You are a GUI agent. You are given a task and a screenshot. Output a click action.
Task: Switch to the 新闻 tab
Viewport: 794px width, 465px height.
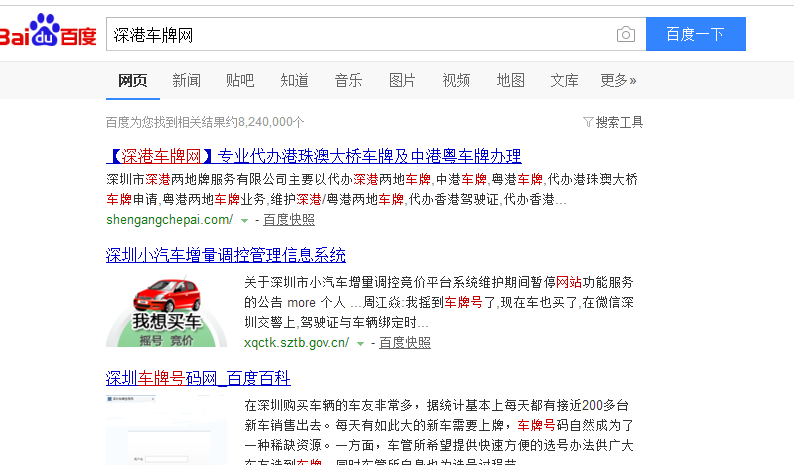186,80
